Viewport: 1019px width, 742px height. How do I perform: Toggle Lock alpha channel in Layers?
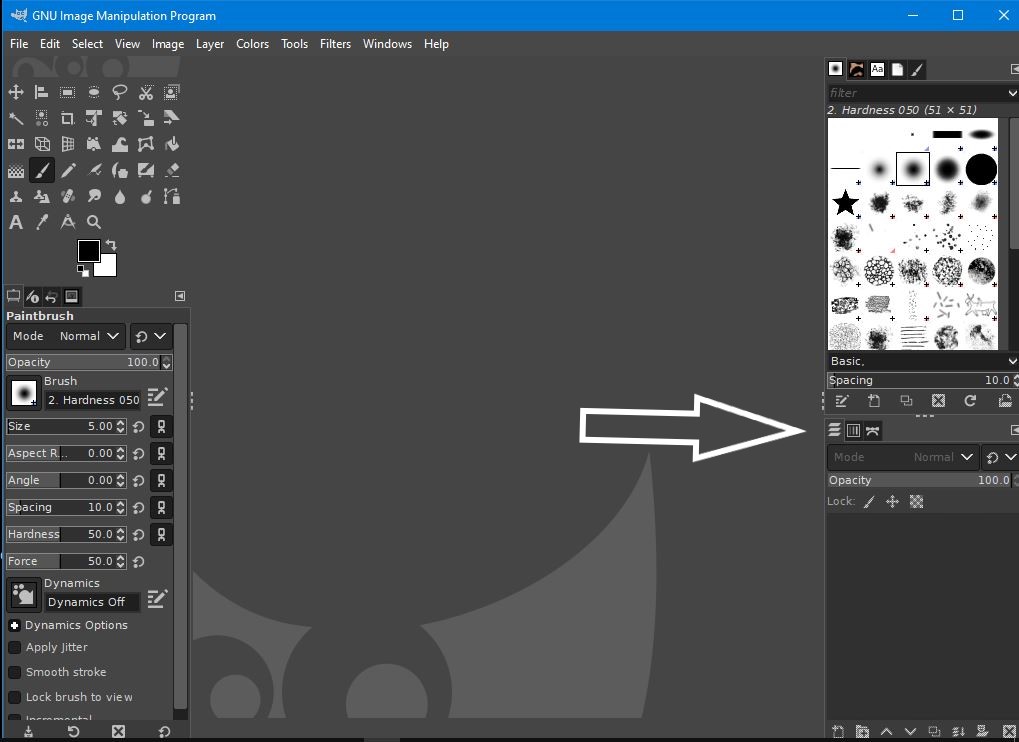tap(916, 502)
